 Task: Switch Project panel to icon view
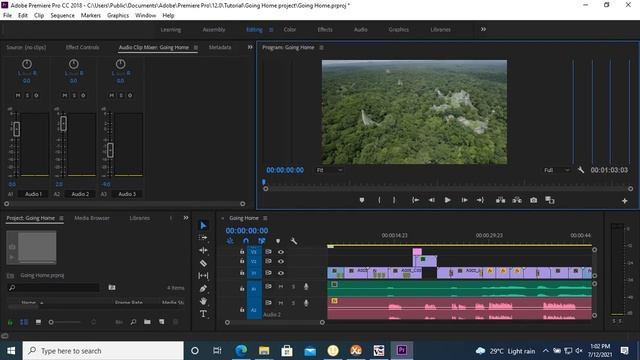[38, 322]
